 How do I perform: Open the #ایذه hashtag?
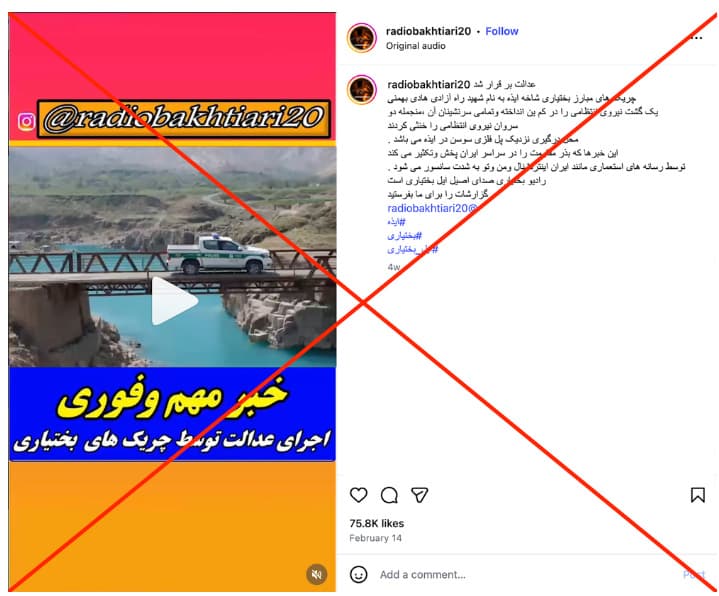396,222
